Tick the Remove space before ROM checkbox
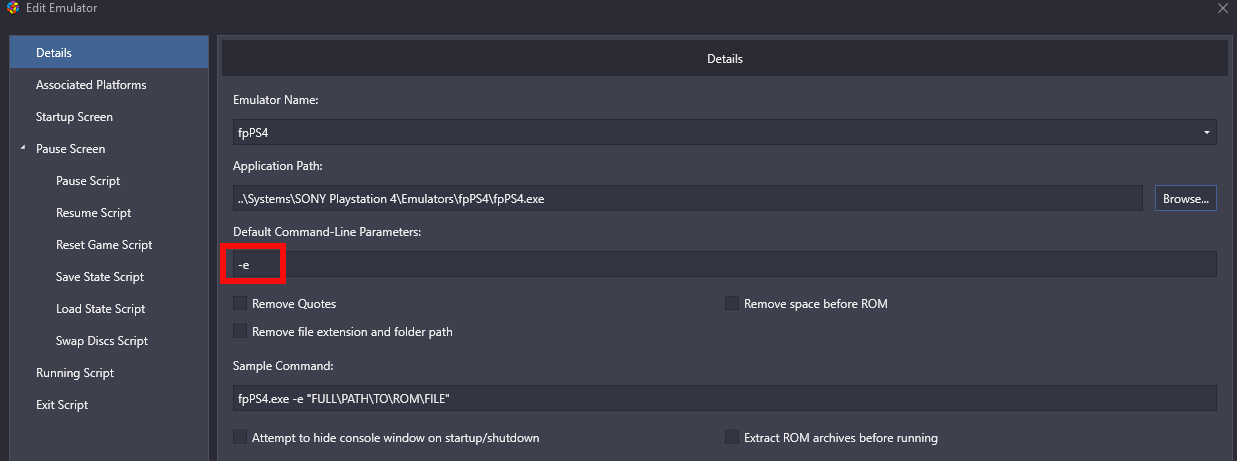This screenshot has height=461, width=1237. (732, 303)
